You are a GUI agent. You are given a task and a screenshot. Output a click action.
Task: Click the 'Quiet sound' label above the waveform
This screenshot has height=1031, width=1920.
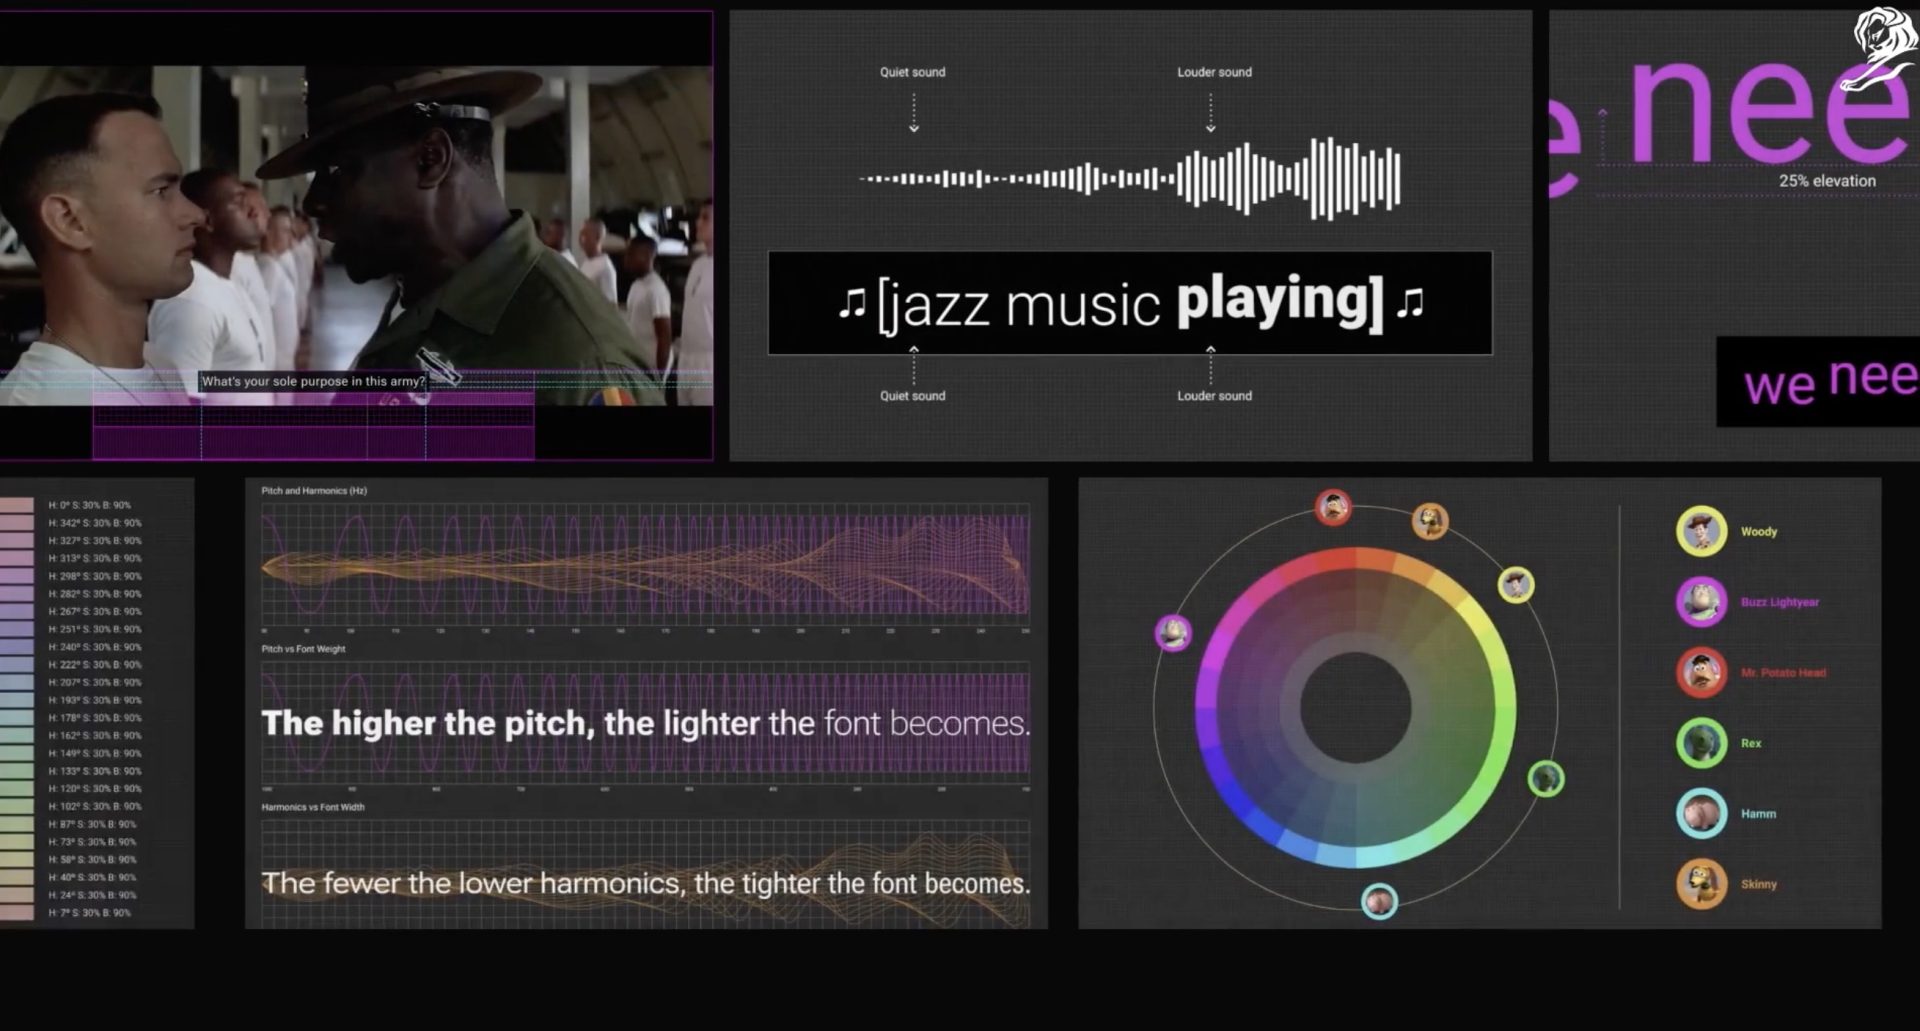tap(912, 72)
